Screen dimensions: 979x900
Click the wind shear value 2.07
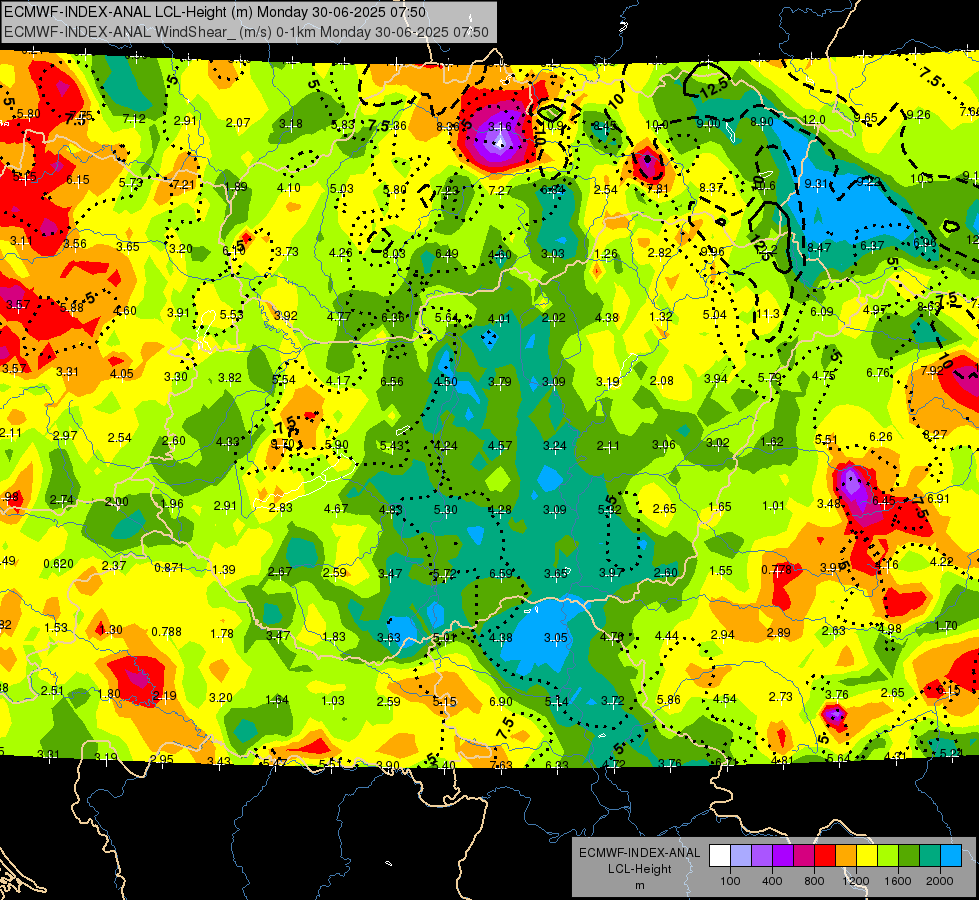coord(237,122)
